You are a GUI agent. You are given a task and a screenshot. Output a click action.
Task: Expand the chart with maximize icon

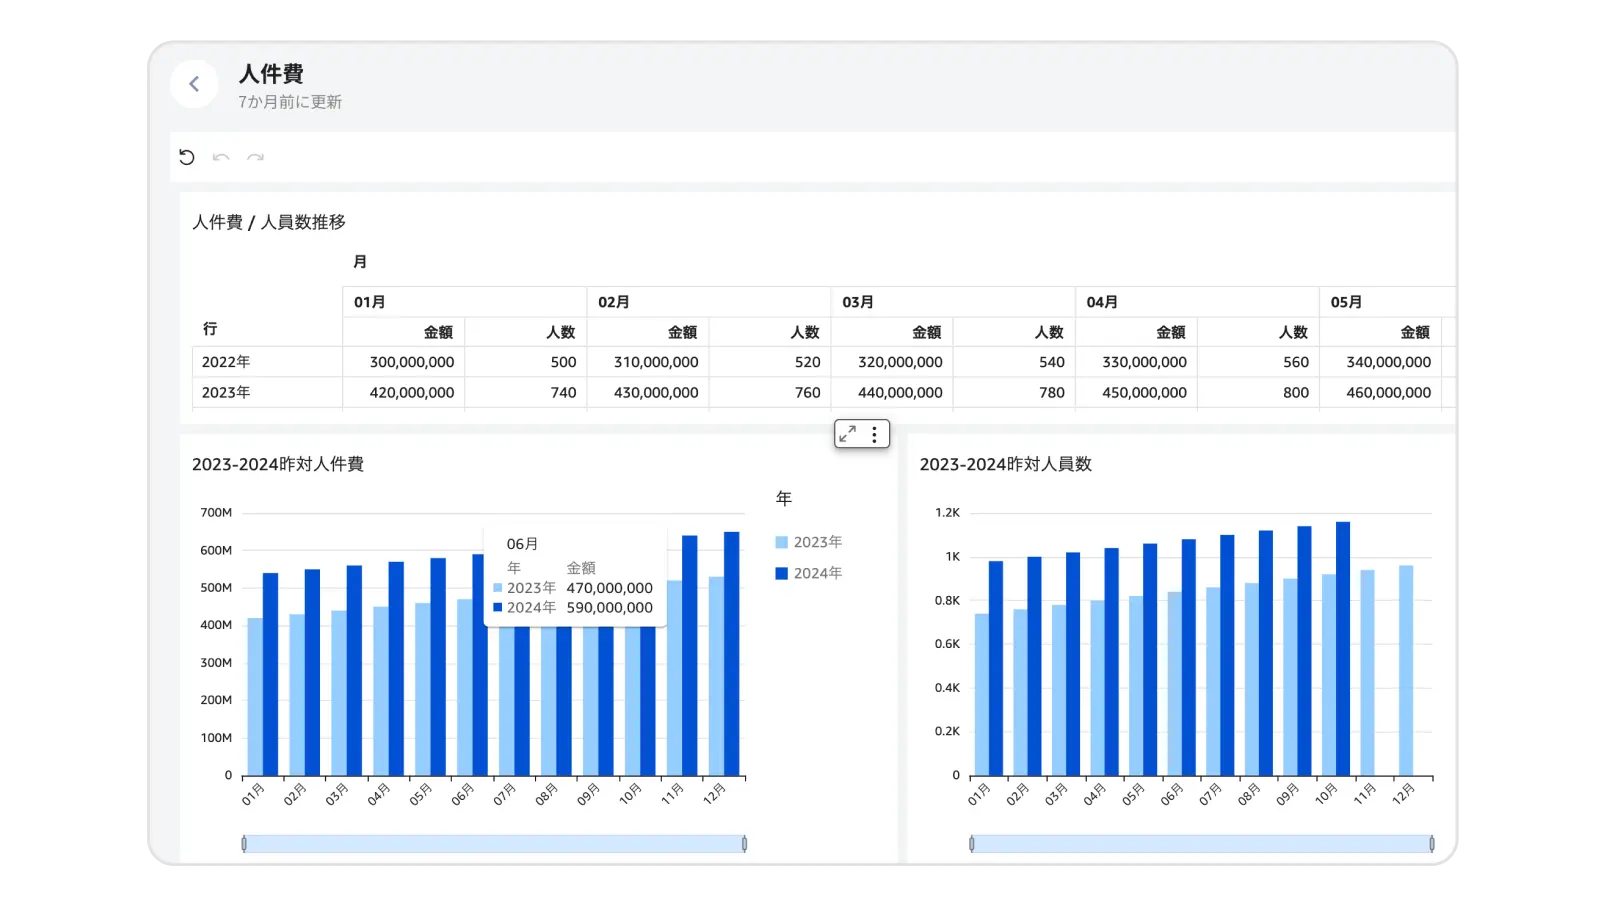tap(848, 434)
